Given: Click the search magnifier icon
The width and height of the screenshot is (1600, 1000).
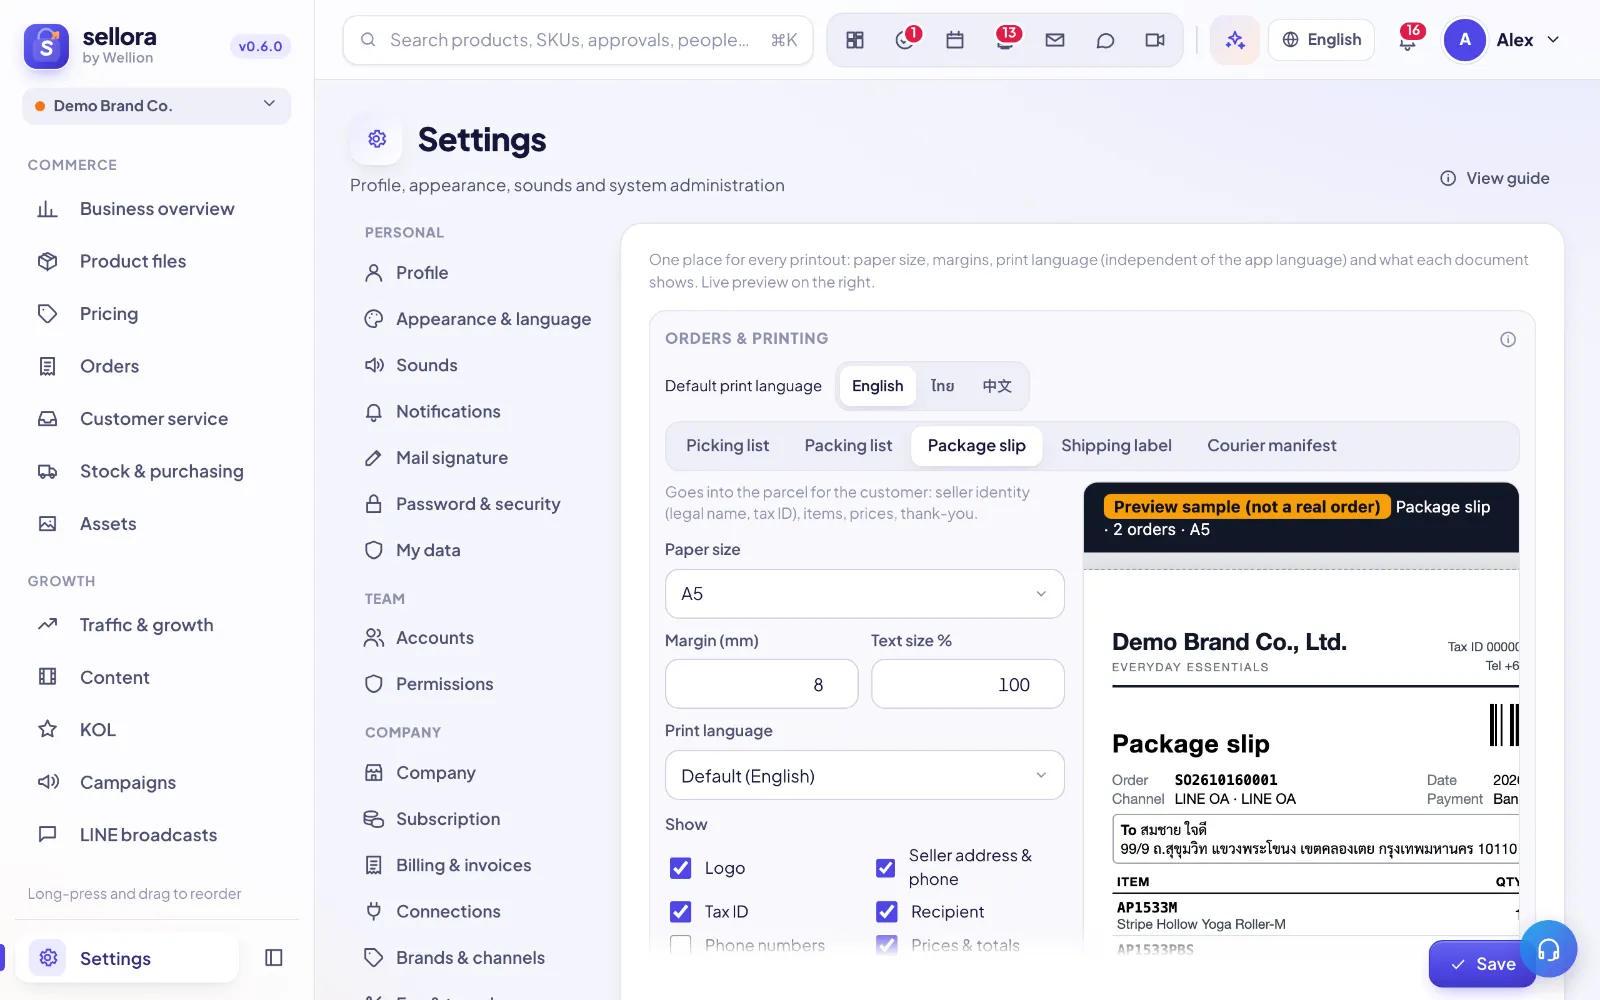Looking at the screenshot, I should click(x=368, y=40).
